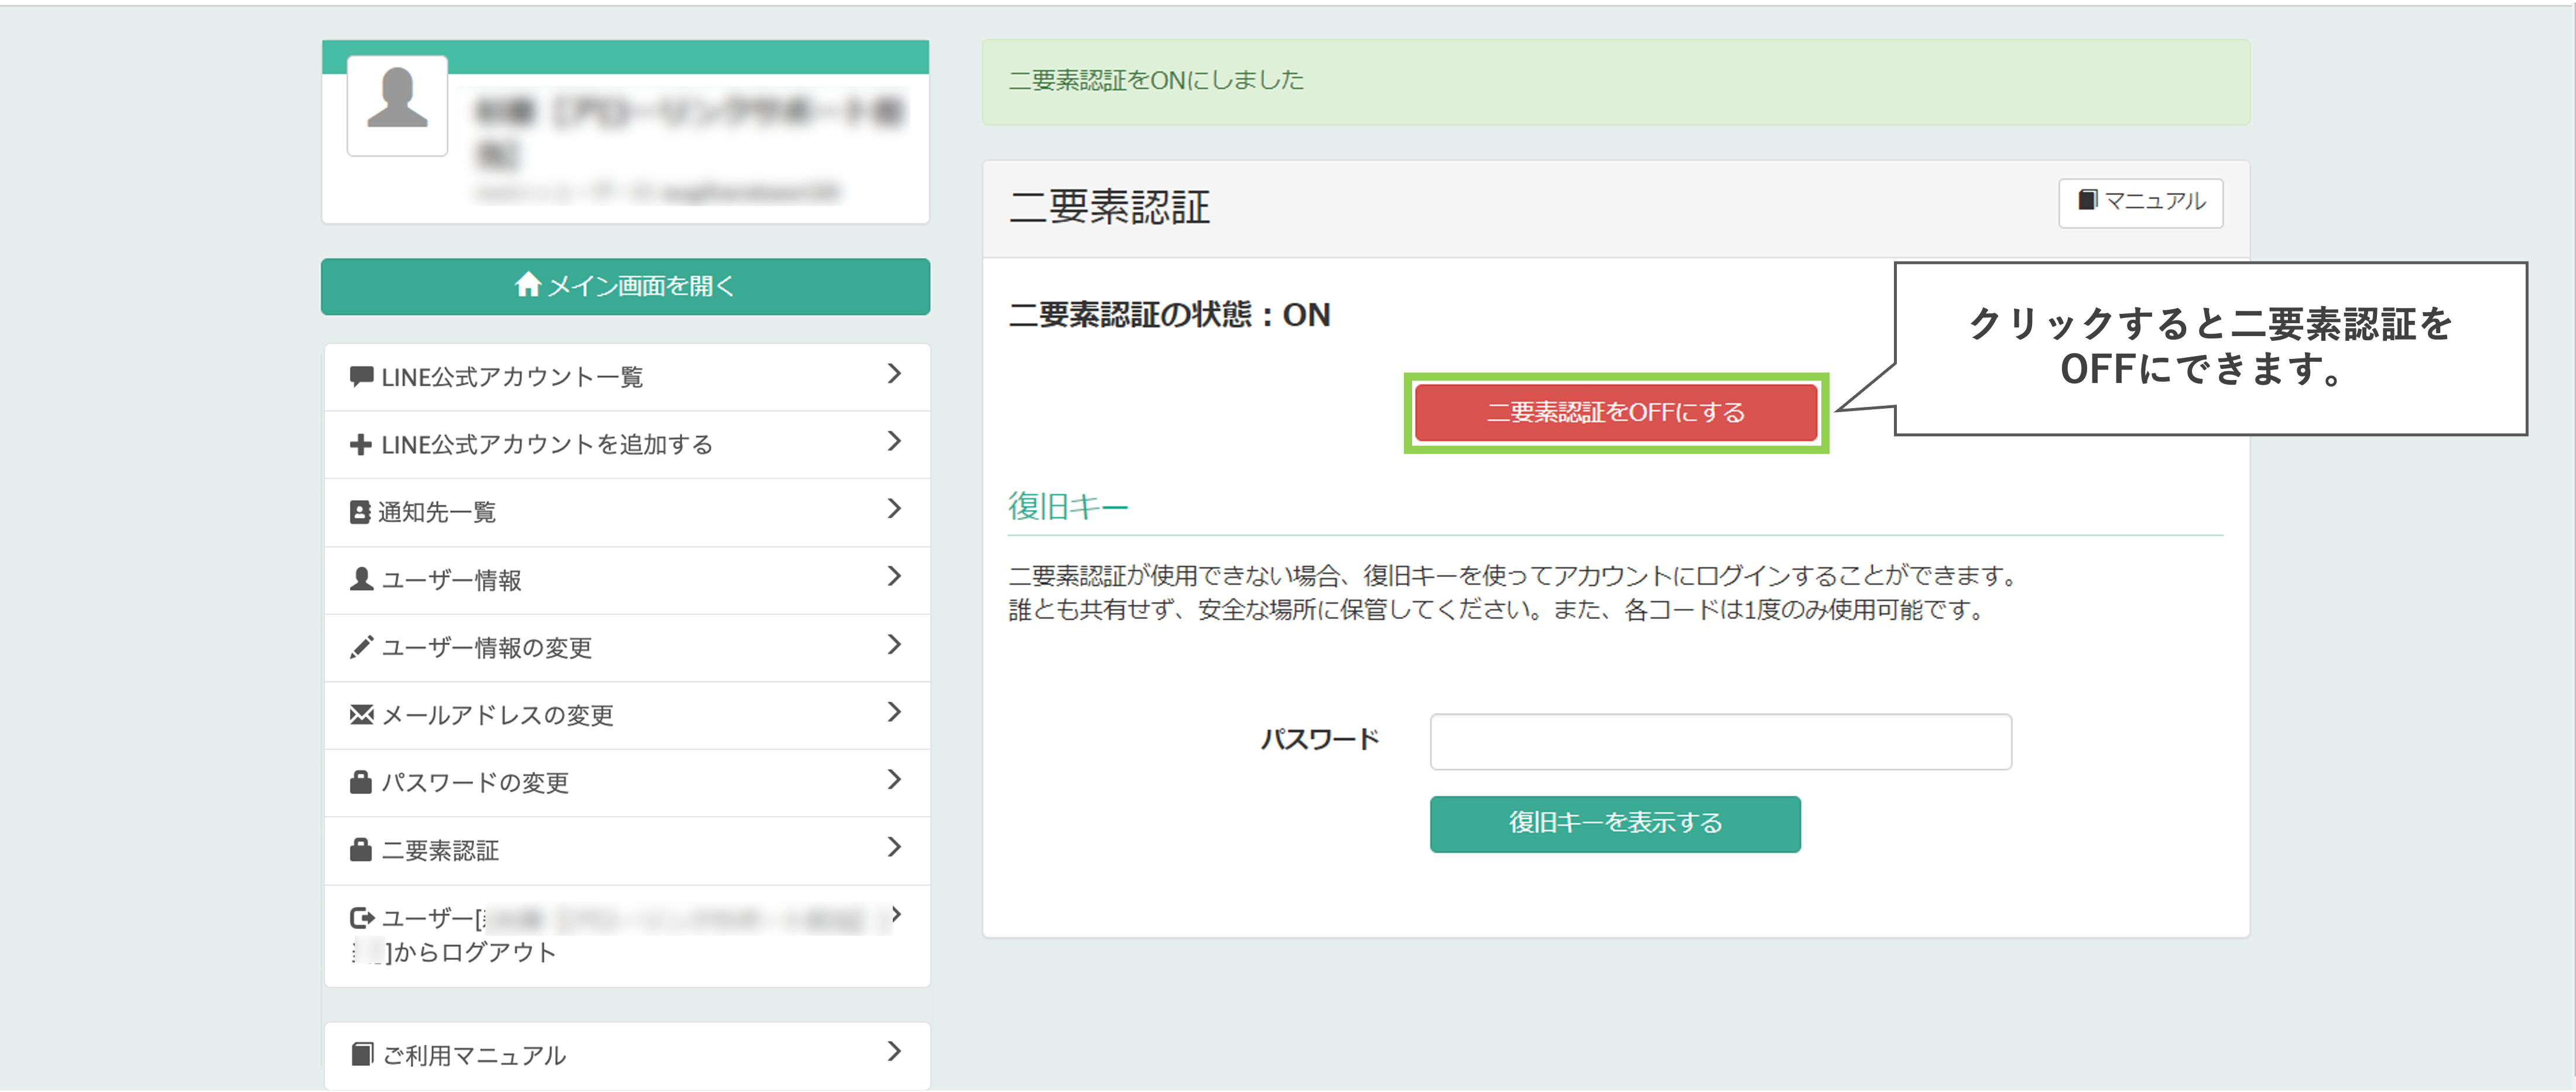The height and width of the screenshot is (1092, 2576).
Task: Turn off 2FA with 二要素認証をOFFにする
Action: tap(1615, 412)
